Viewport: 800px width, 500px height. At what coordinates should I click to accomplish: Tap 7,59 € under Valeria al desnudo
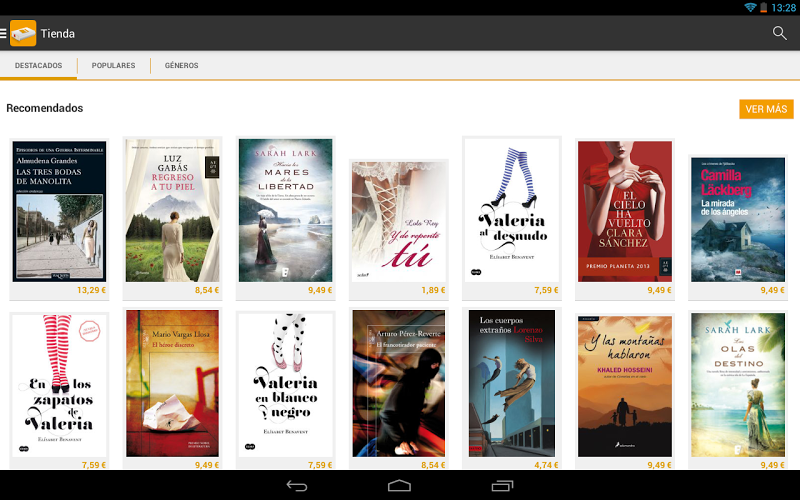pyautogui.click(x=546, y=290)
